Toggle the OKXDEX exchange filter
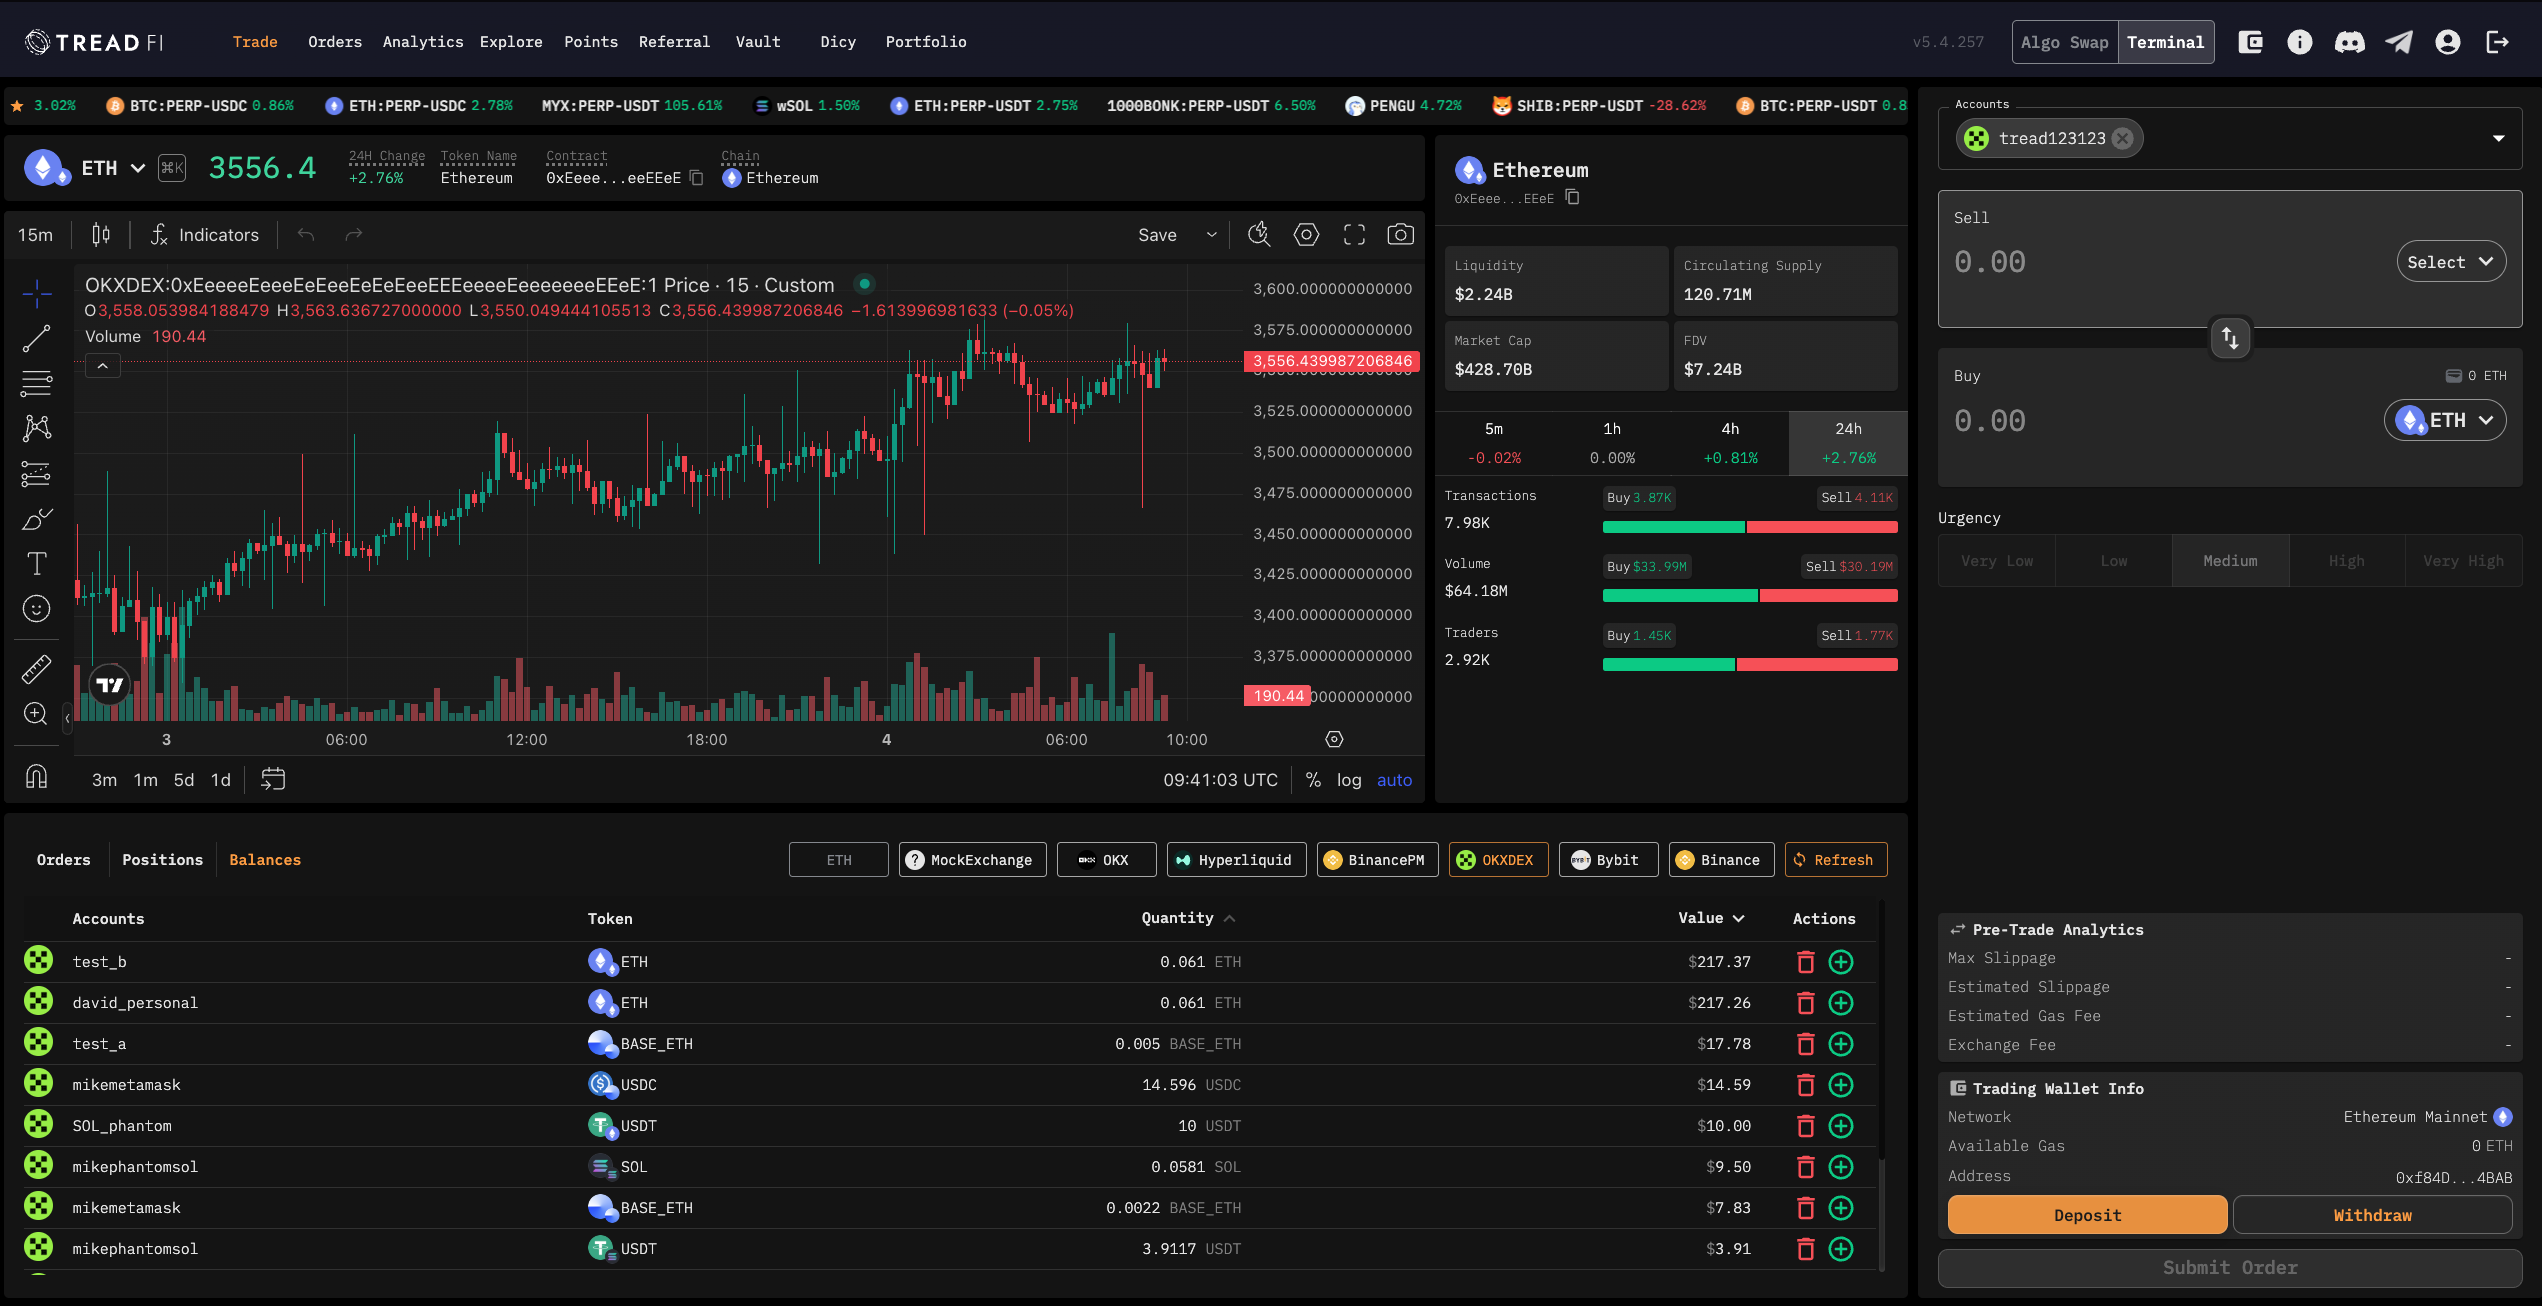Viewport: 2542px width, 1306px height. [x=1497, y=860]
